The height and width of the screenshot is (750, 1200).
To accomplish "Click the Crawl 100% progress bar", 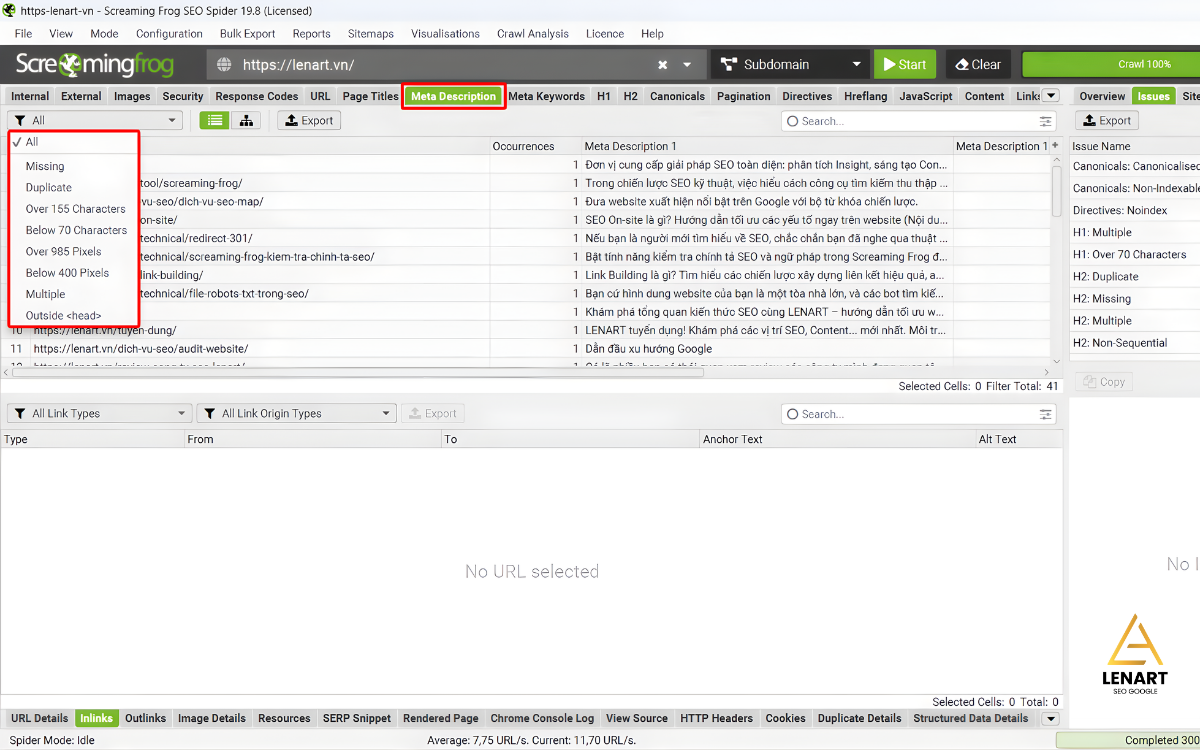I will coord(1110,65).
